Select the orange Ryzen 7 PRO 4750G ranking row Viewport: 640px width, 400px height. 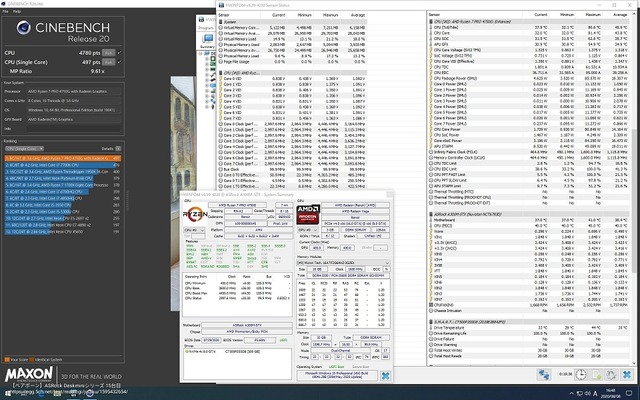(x=63, y=158)
